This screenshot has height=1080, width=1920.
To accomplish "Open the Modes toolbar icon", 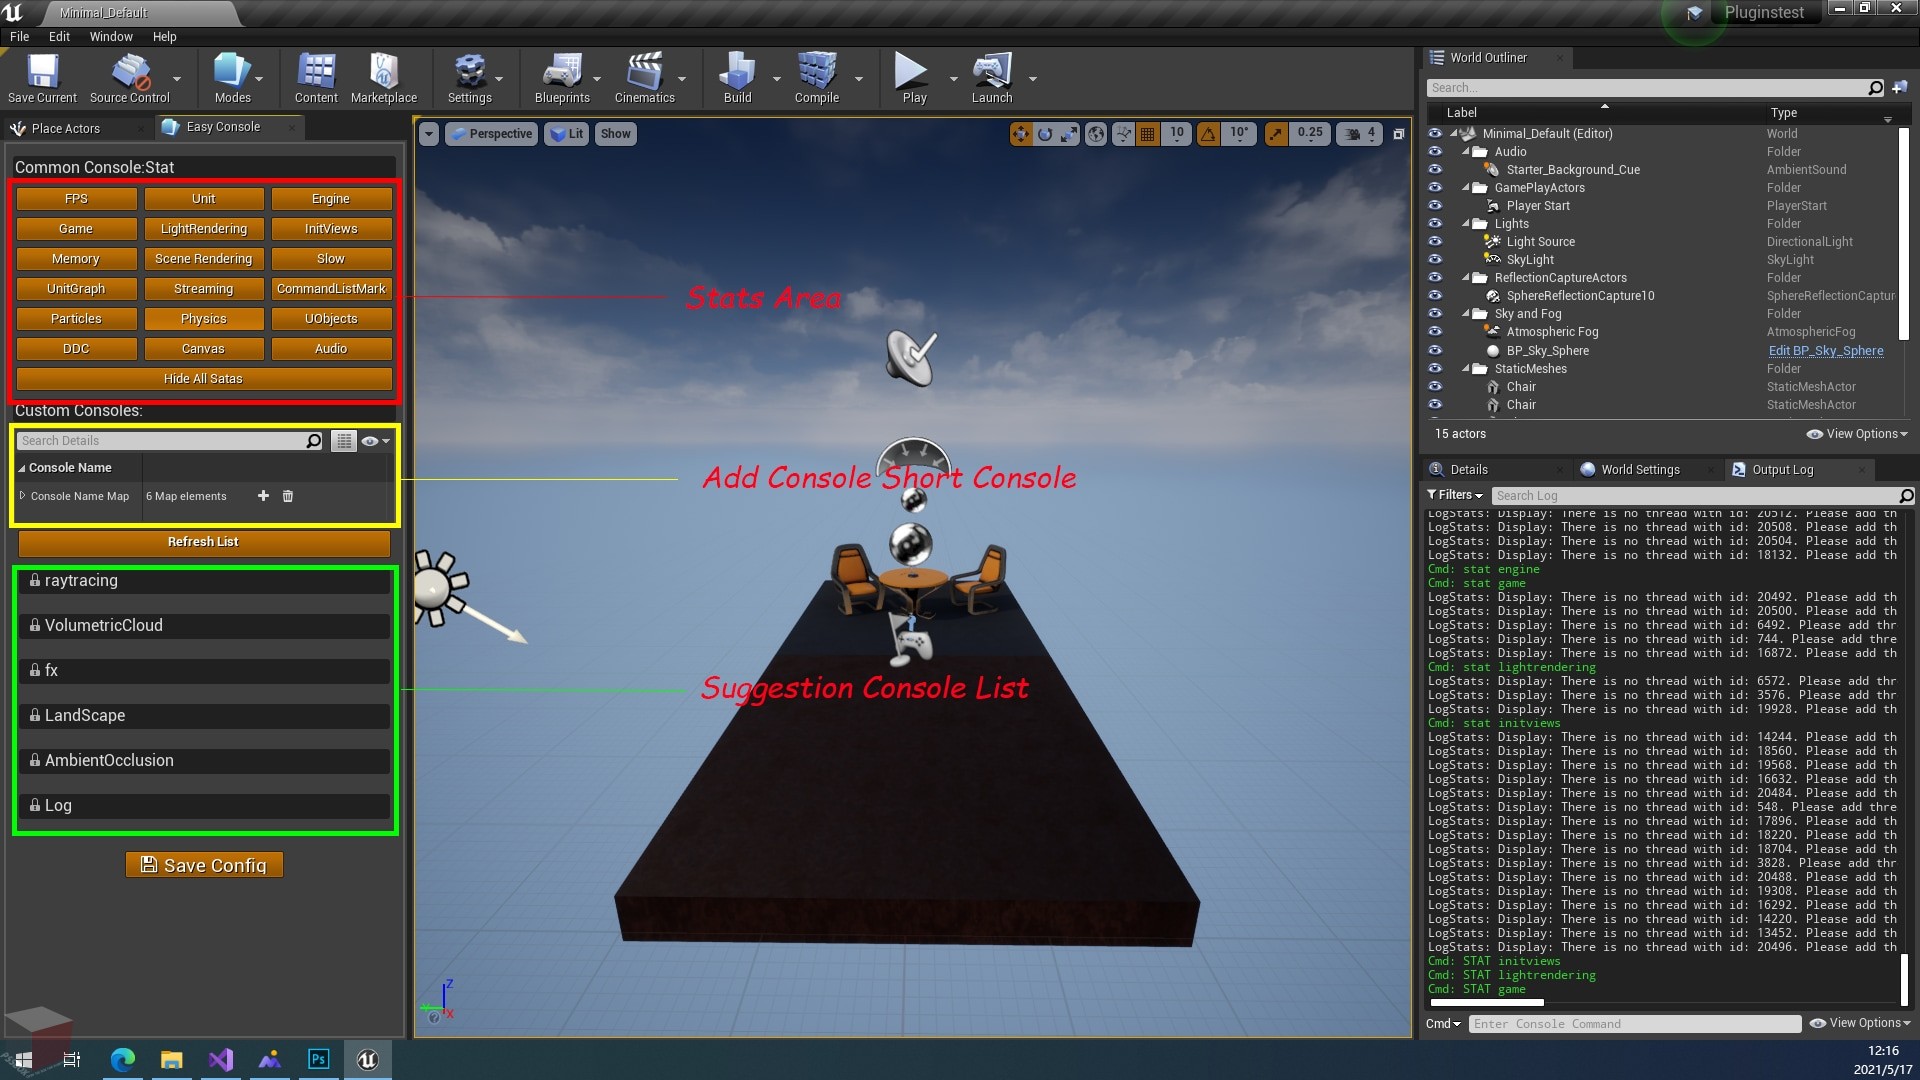I will (x=232, y=78).
